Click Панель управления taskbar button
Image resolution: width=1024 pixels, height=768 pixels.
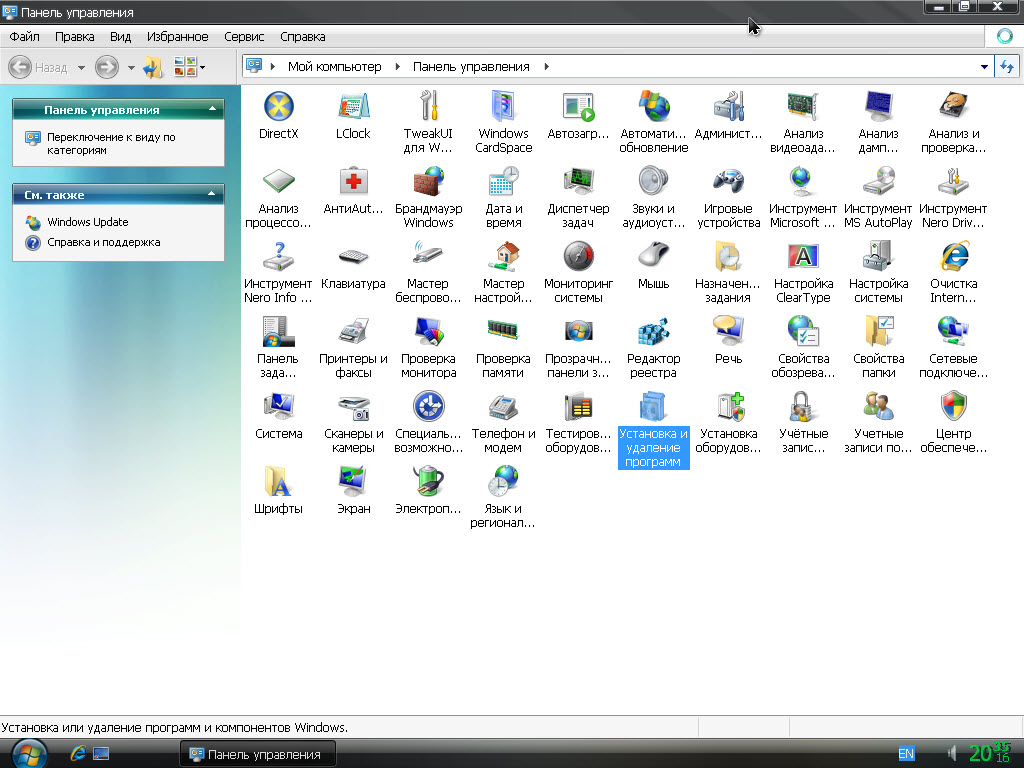[x=257, y=754]
